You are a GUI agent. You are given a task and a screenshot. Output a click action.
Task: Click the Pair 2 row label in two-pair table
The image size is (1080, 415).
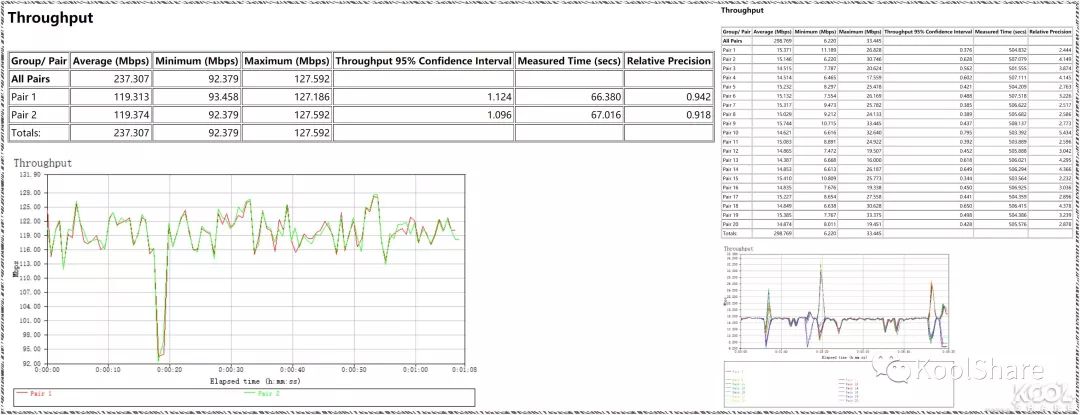pos(24,115)
